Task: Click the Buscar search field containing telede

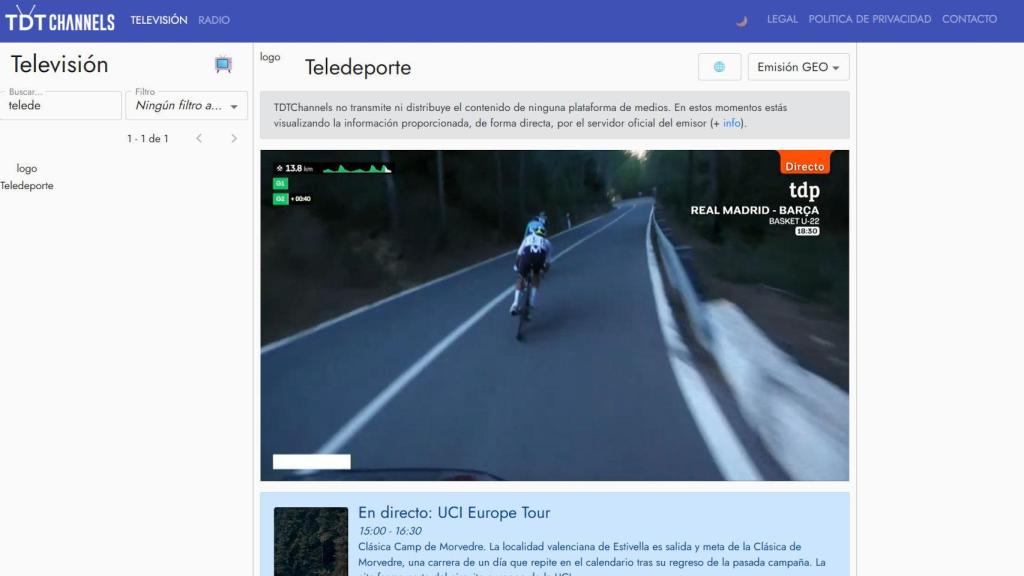Action: coord(60,104)
